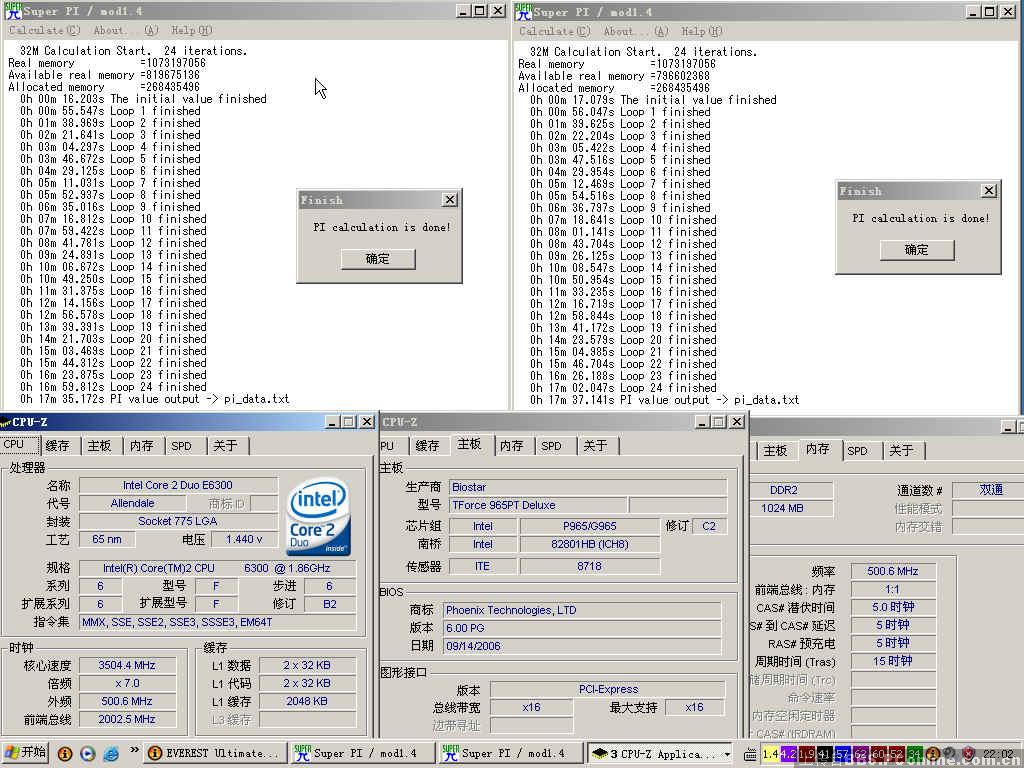1024x768 pixels.
Task: Click the CPU-Z chip icon in left window title
Action: [6, 423]
